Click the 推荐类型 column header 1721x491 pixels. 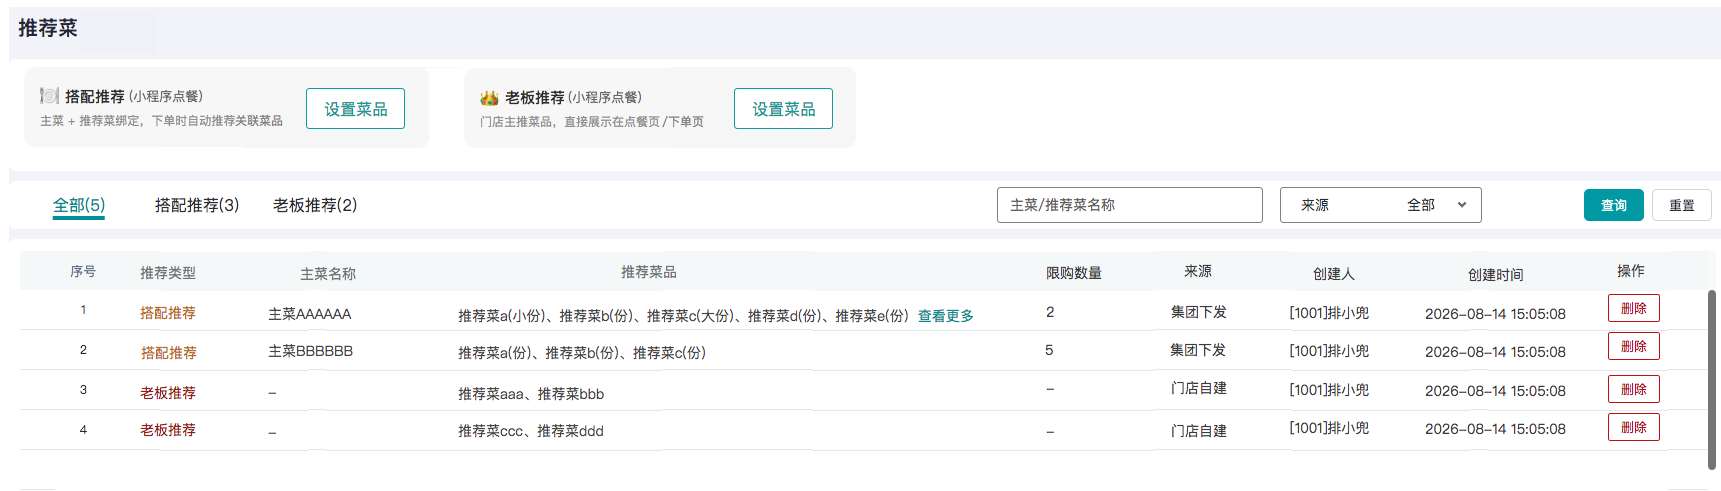[x=168, y=273]
